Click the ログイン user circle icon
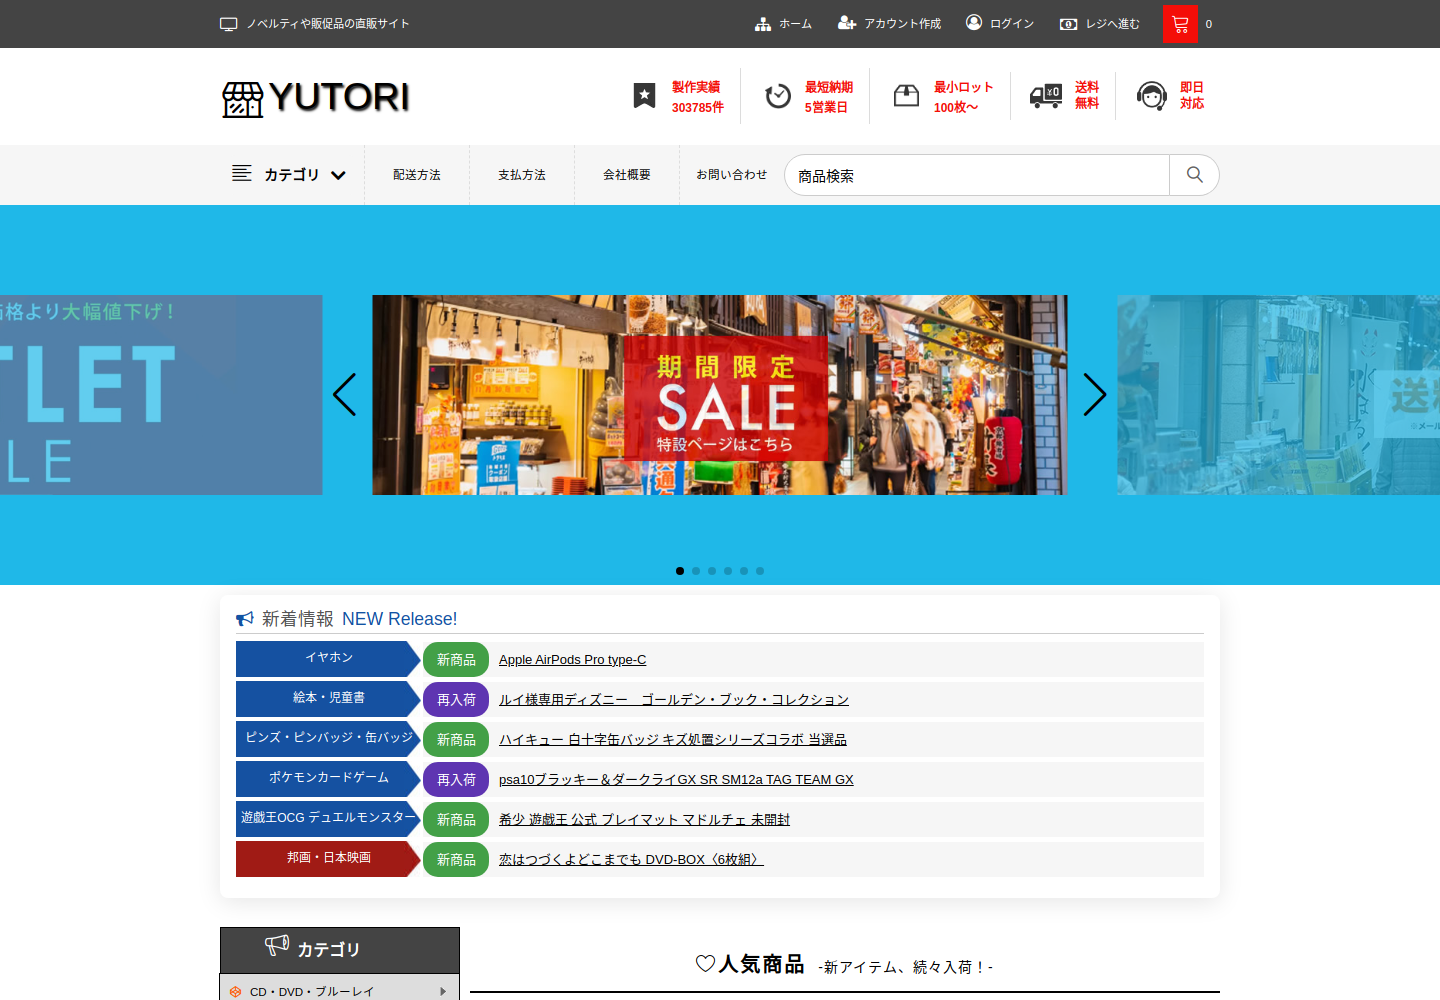This screenshot has height=1000, width=1440. [x=974, y=22]
